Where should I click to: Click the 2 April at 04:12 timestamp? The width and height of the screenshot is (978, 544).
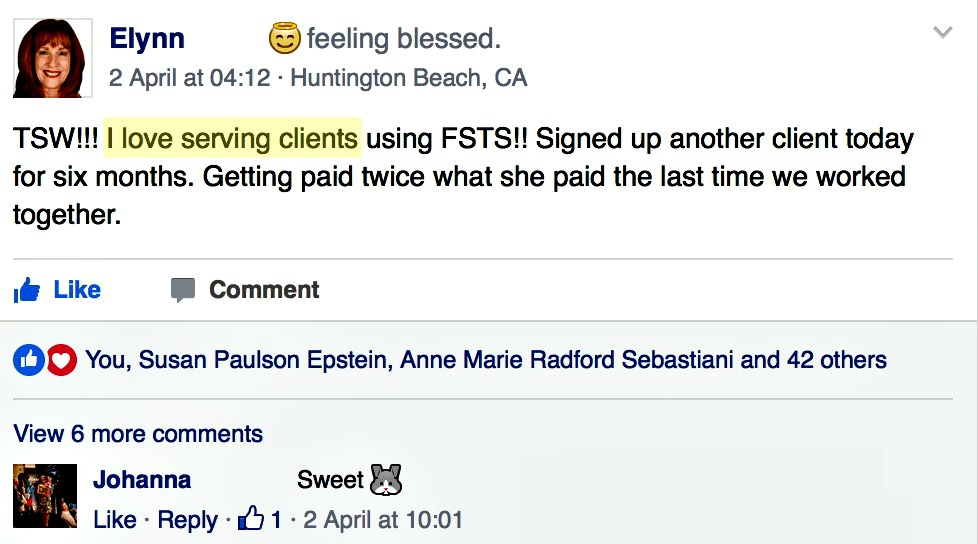190,78
